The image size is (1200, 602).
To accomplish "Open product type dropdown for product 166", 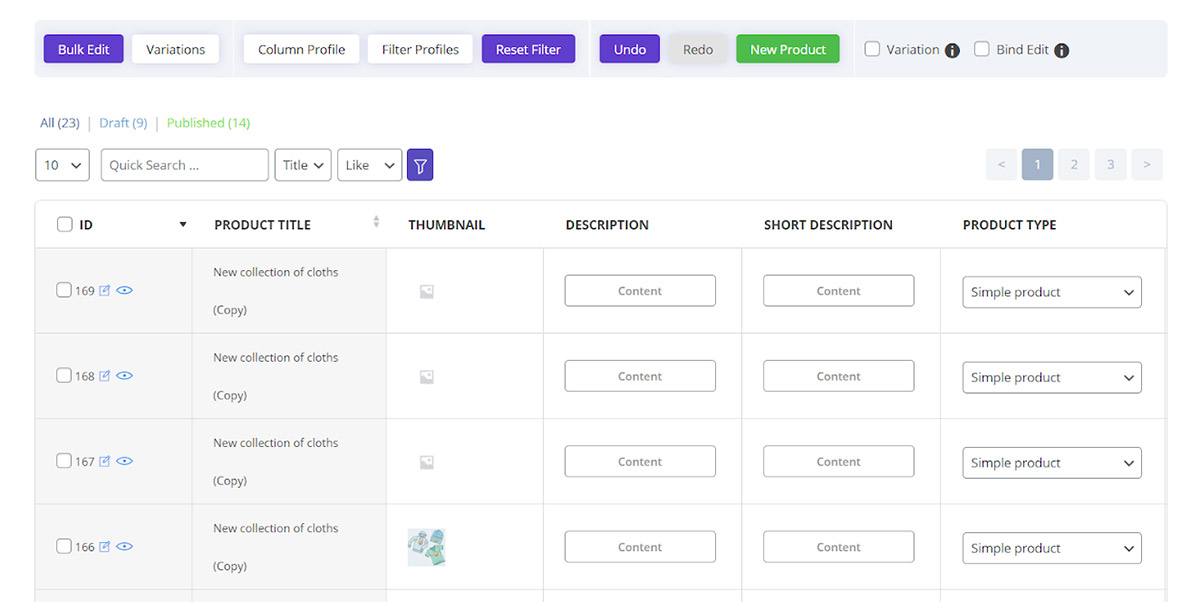I will pos(1052,548).
